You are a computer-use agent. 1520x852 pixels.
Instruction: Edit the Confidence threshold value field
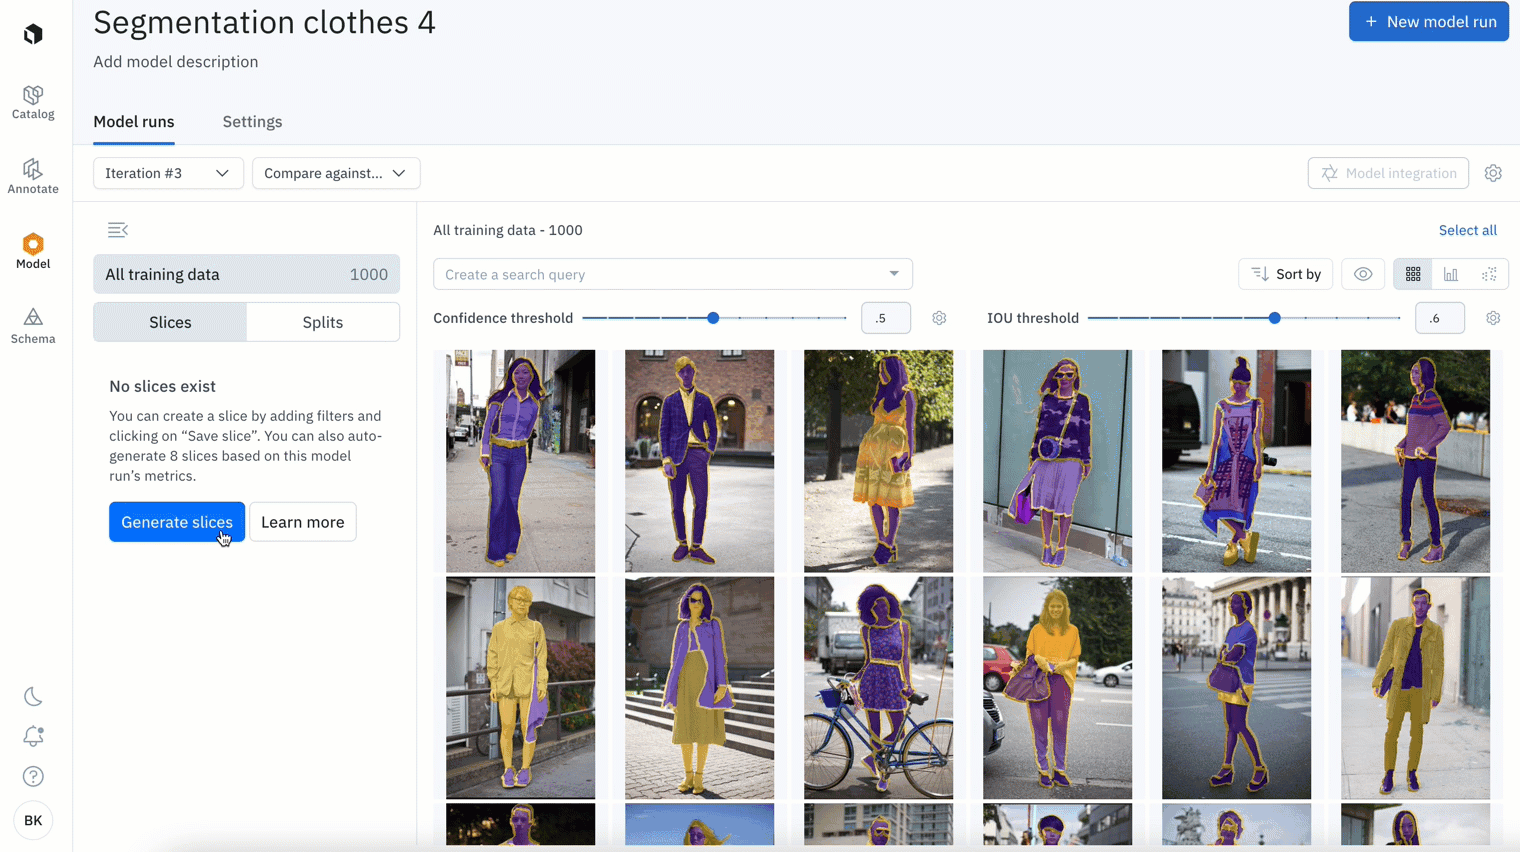tap(885, 318)
